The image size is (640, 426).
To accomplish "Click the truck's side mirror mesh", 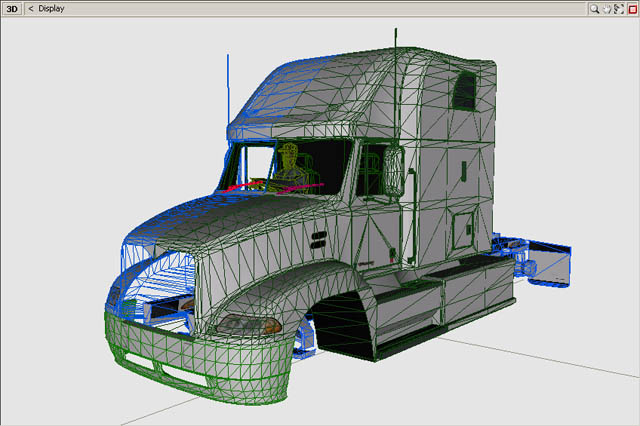I will click(x=393, y=171).
